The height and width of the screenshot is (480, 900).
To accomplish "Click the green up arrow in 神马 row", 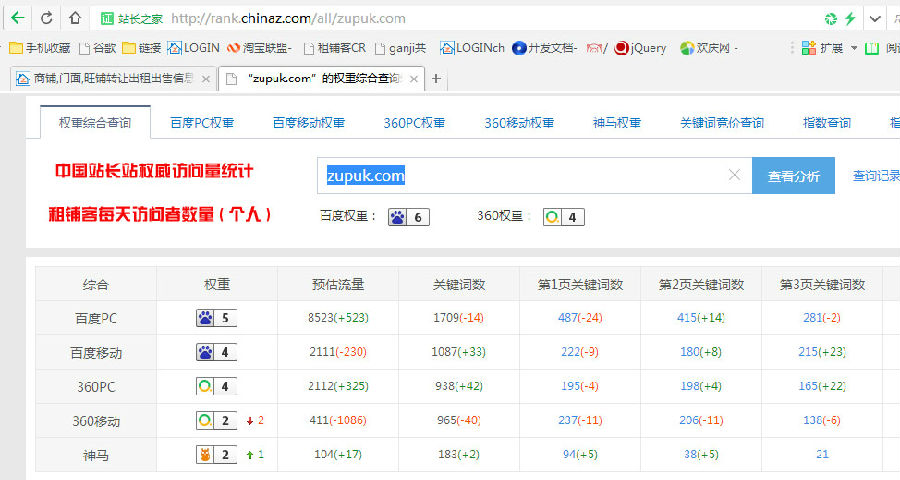I will 250,455.
